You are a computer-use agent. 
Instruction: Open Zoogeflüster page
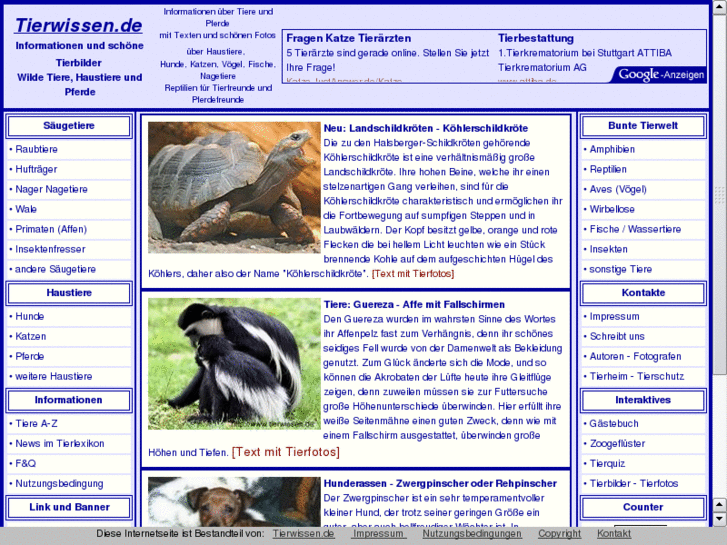(617, 443)
